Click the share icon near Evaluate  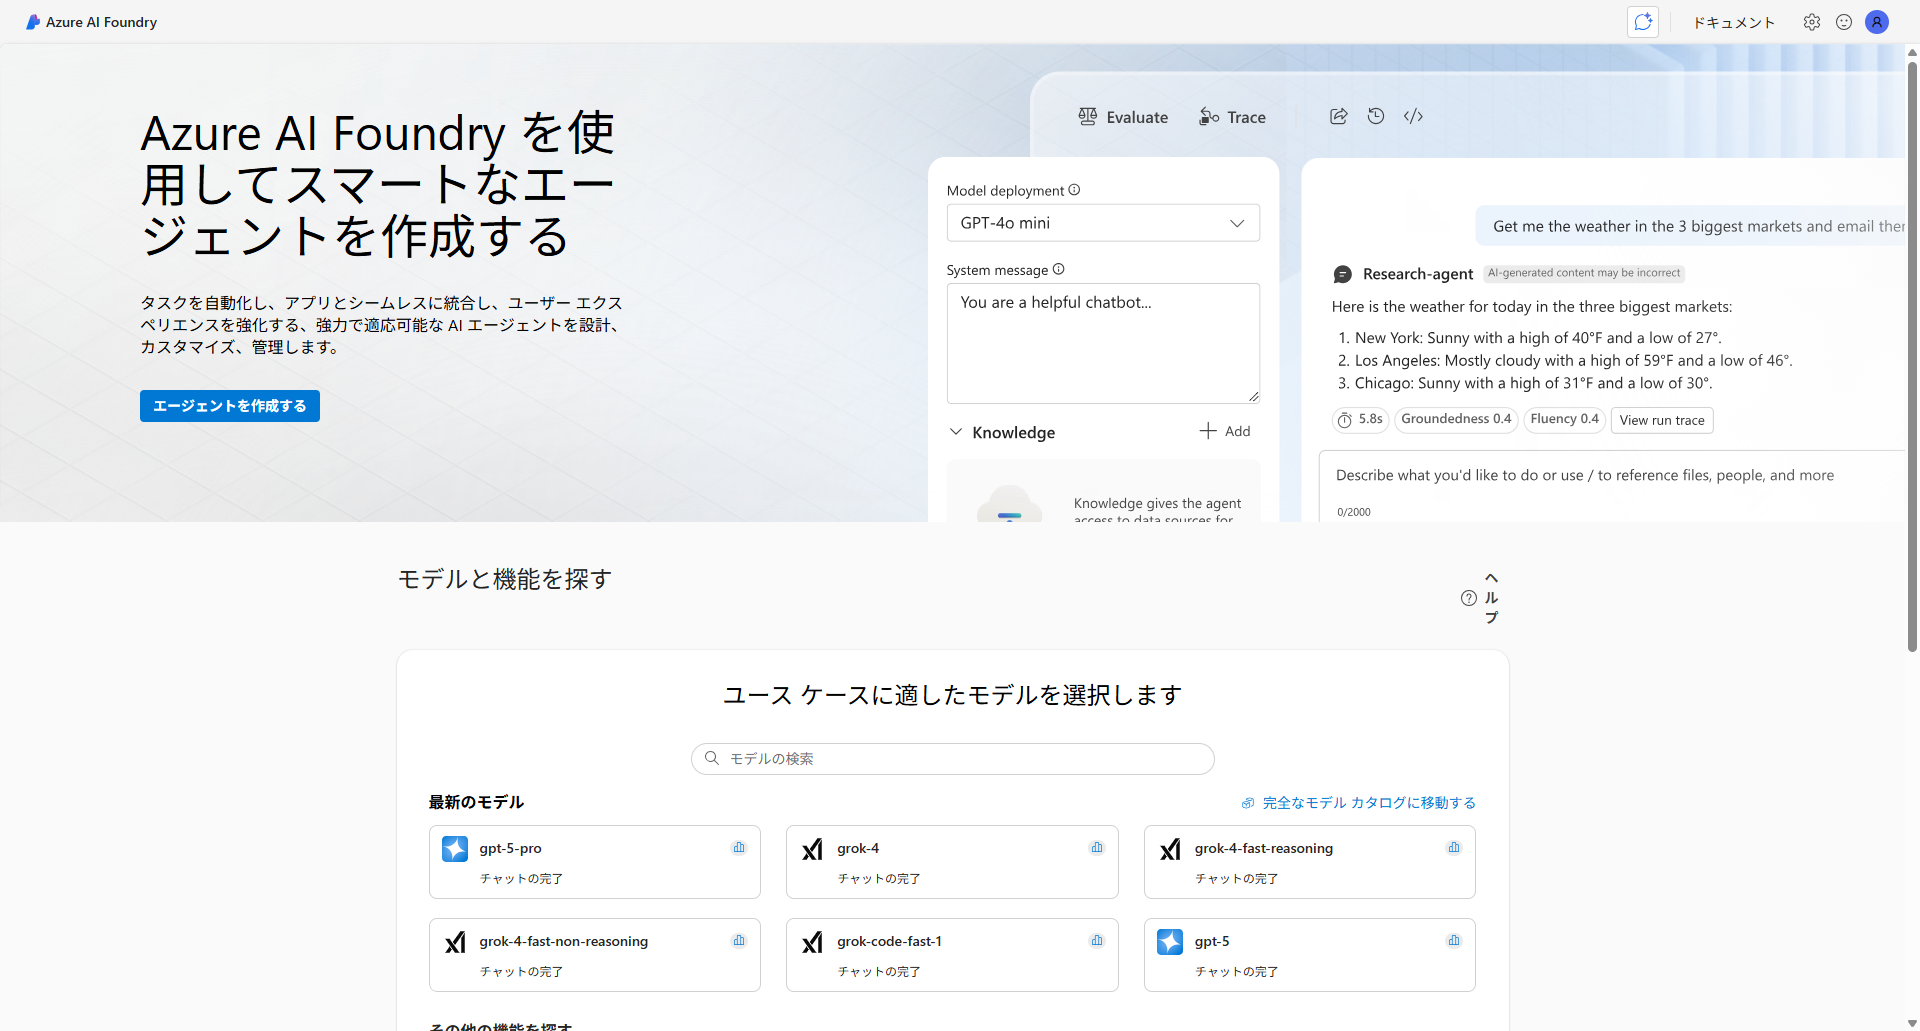click(x=1338, y=116)
